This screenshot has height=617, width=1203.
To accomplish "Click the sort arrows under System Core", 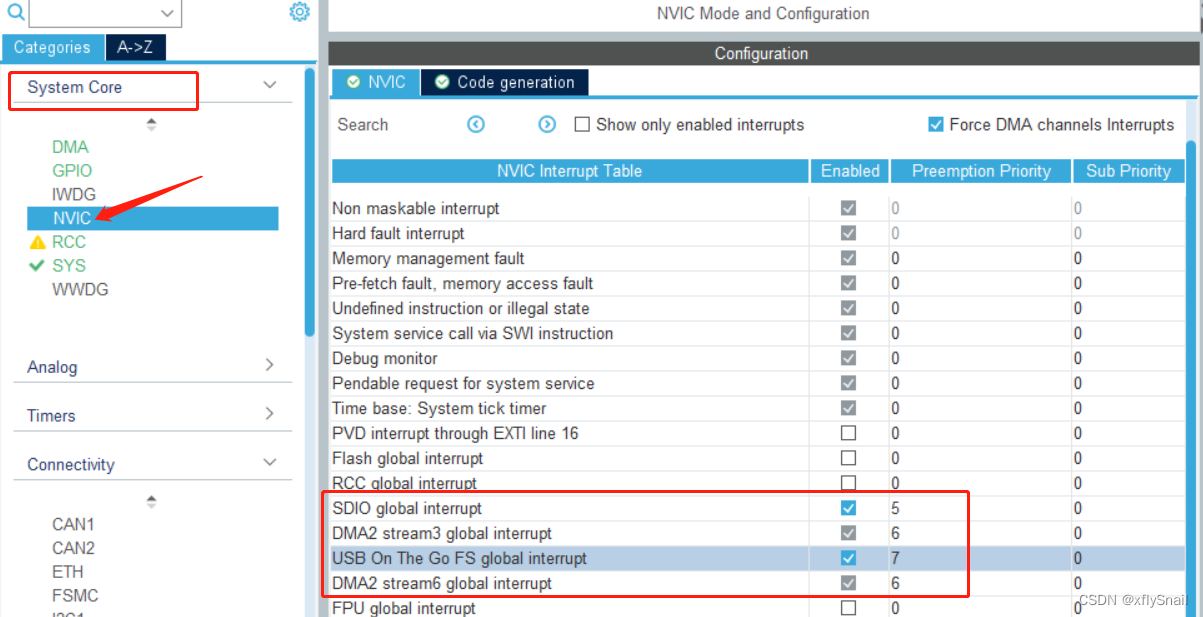I will (x=151, y=124).
